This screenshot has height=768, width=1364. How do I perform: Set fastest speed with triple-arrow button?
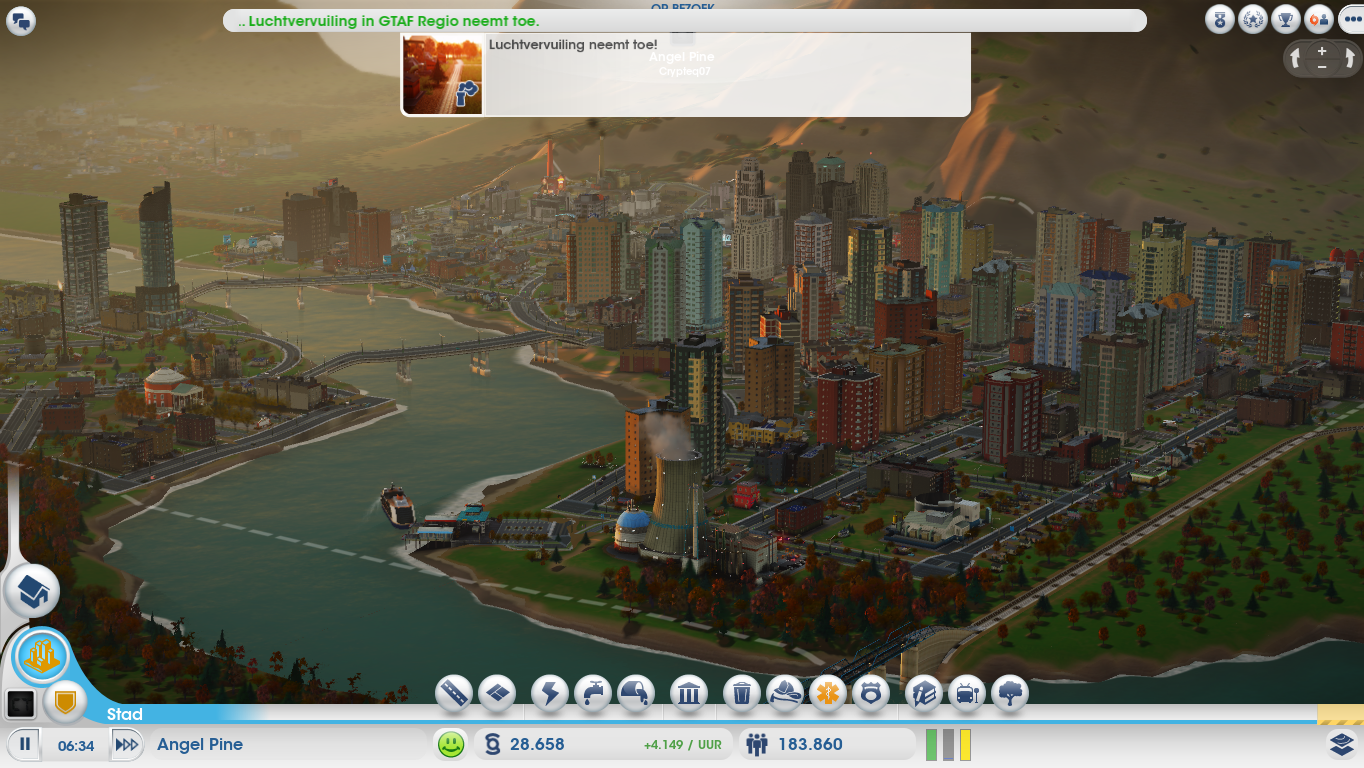click(126, 744)
